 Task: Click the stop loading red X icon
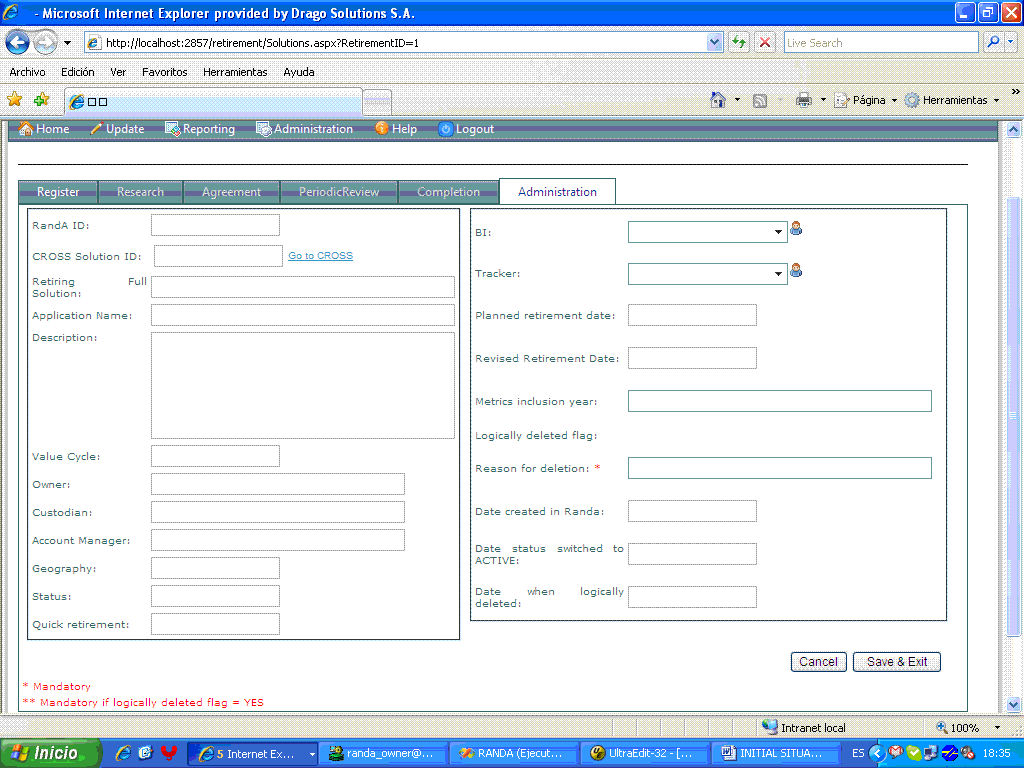point(765,42)
